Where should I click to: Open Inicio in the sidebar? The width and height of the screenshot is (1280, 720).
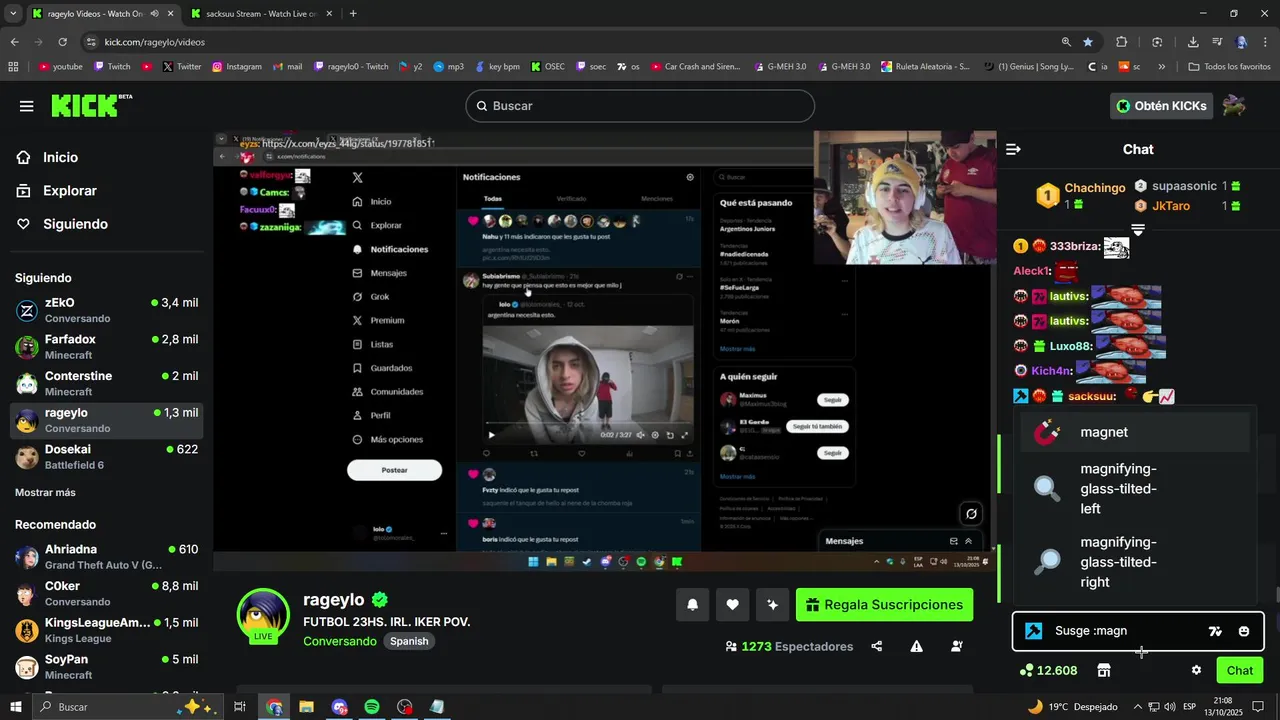tap(60, 157)
